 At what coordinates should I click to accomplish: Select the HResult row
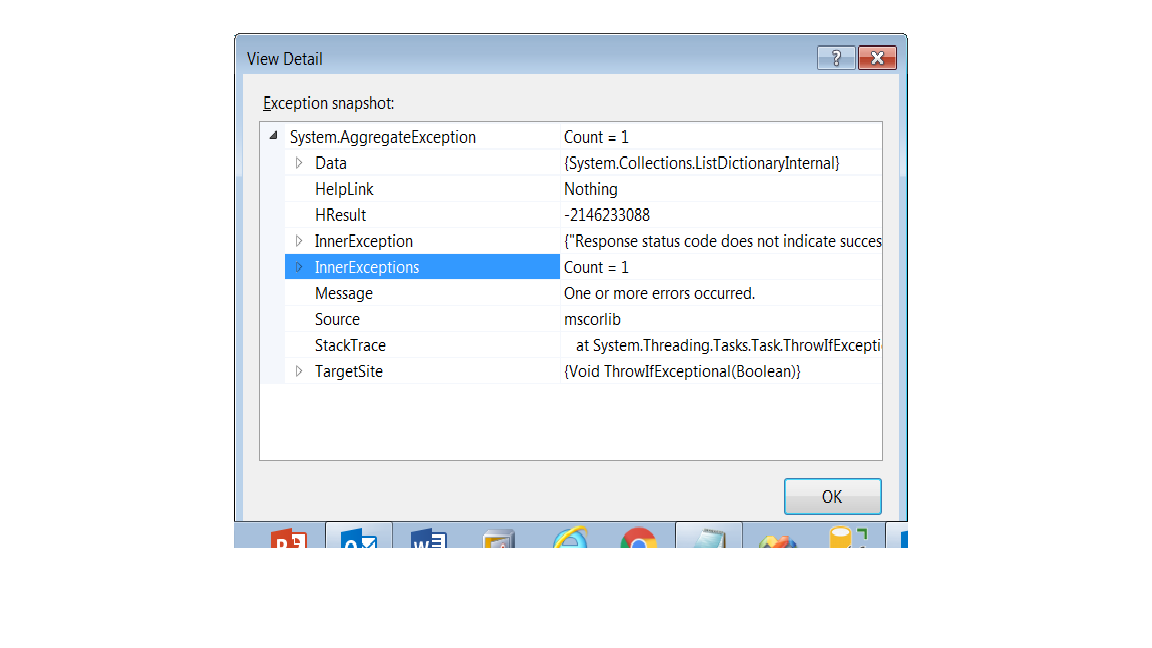pyautogui.click(x=341, y=215)
